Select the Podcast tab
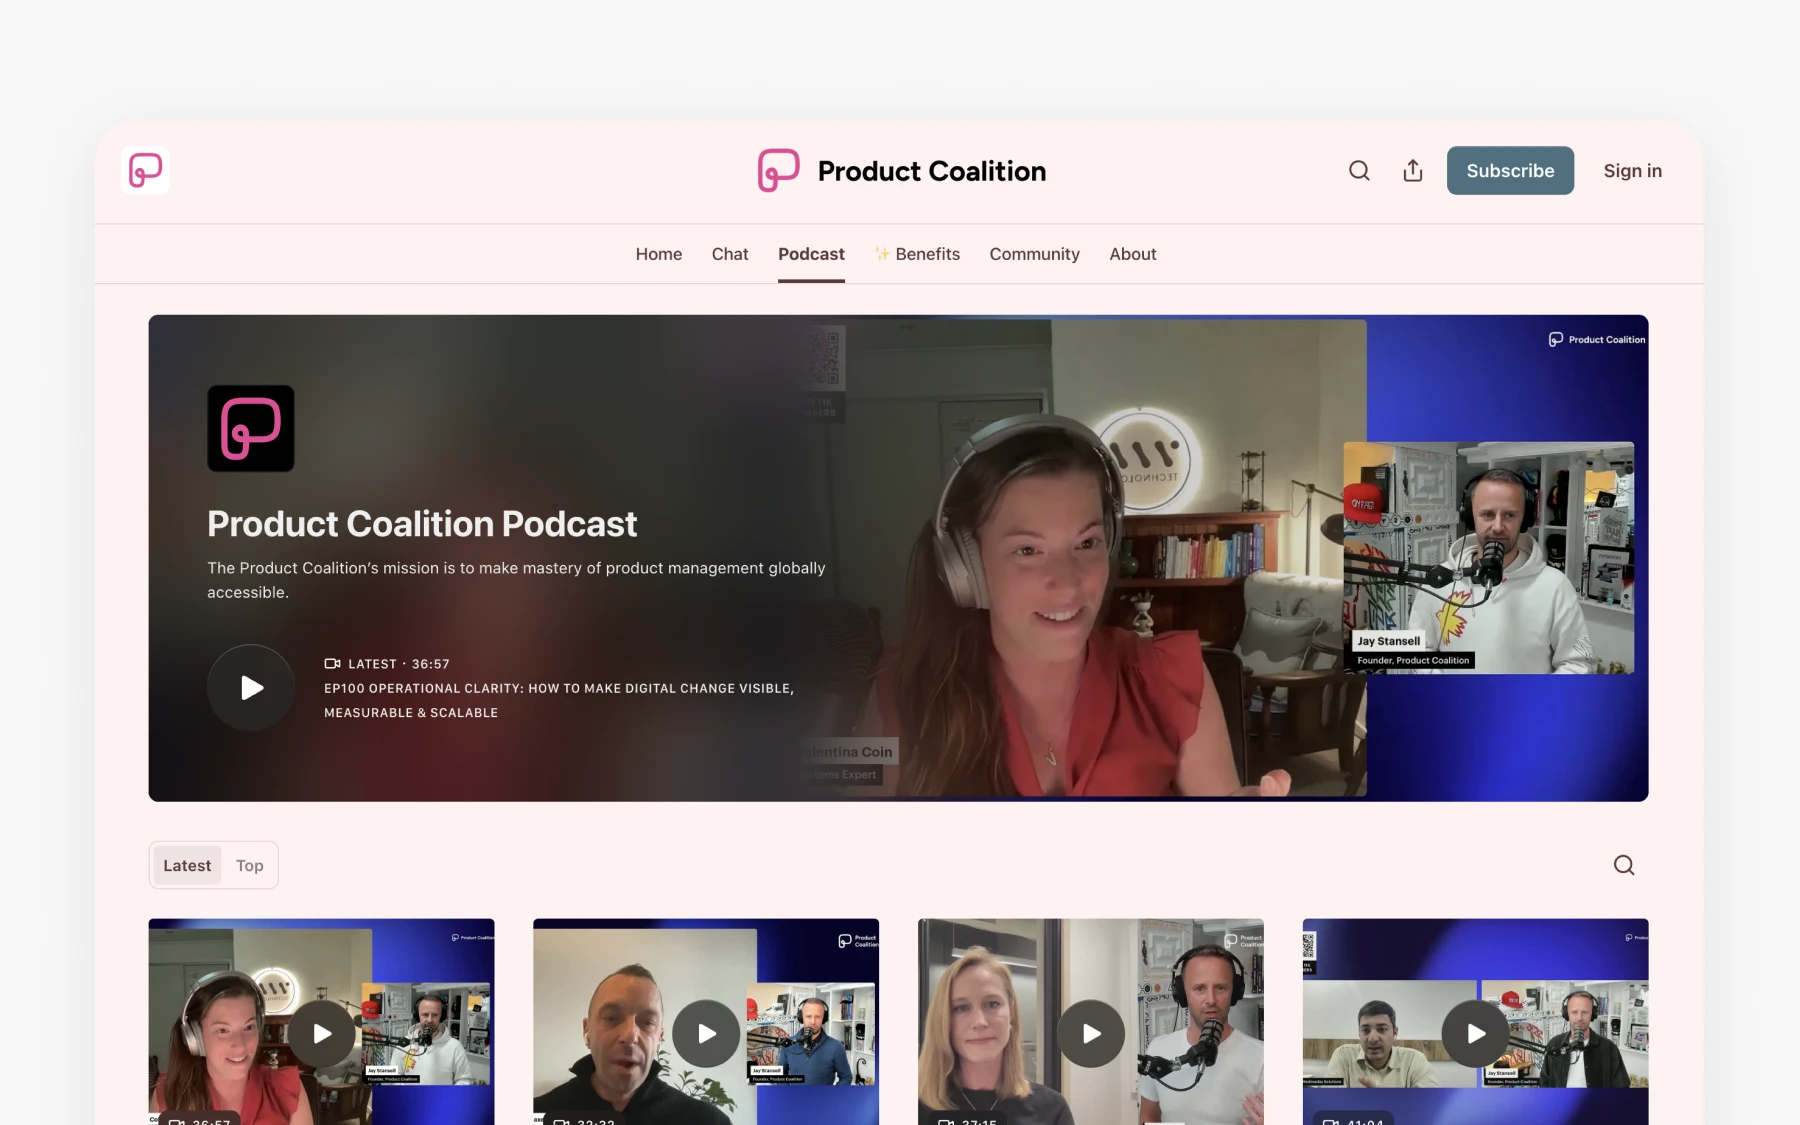 (811, 254)
